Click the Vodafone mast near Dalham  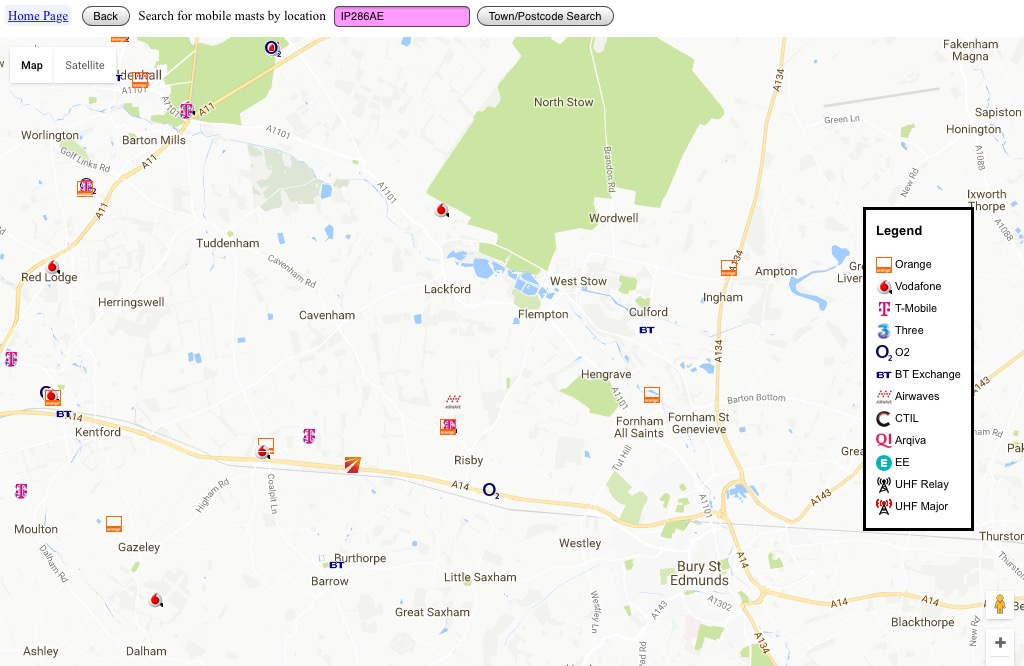pos(155,599)
